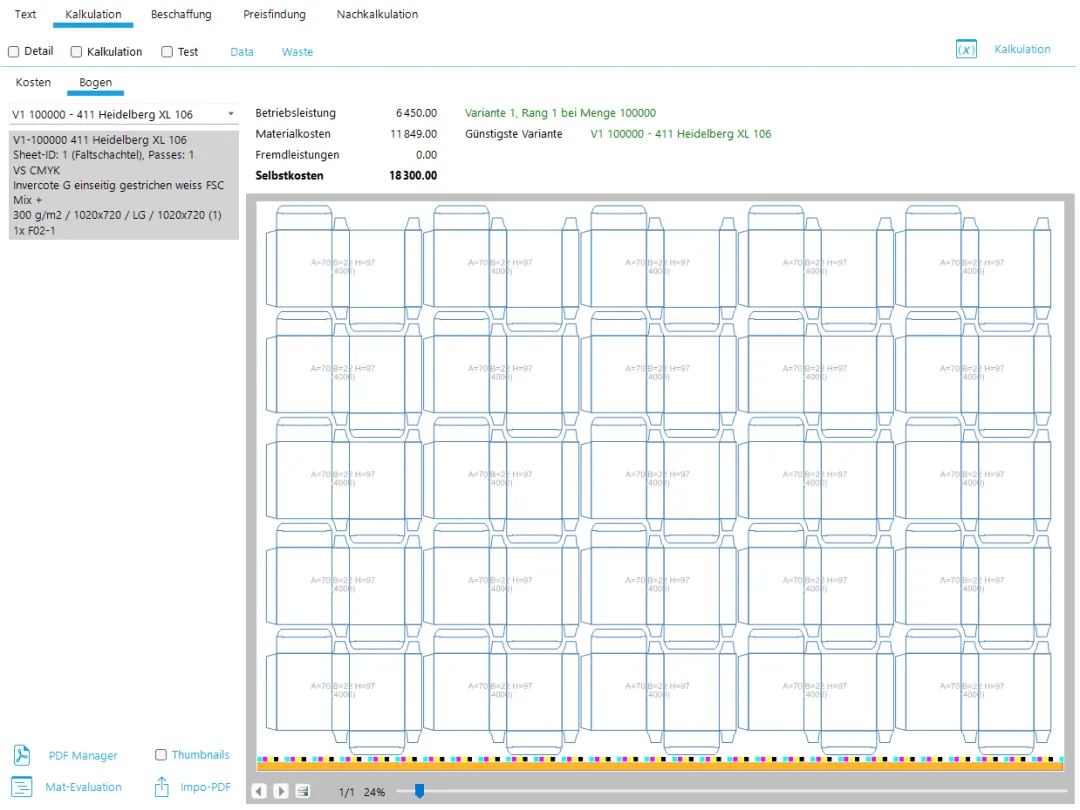Click the CMYK color control strip

click(660, 759)
